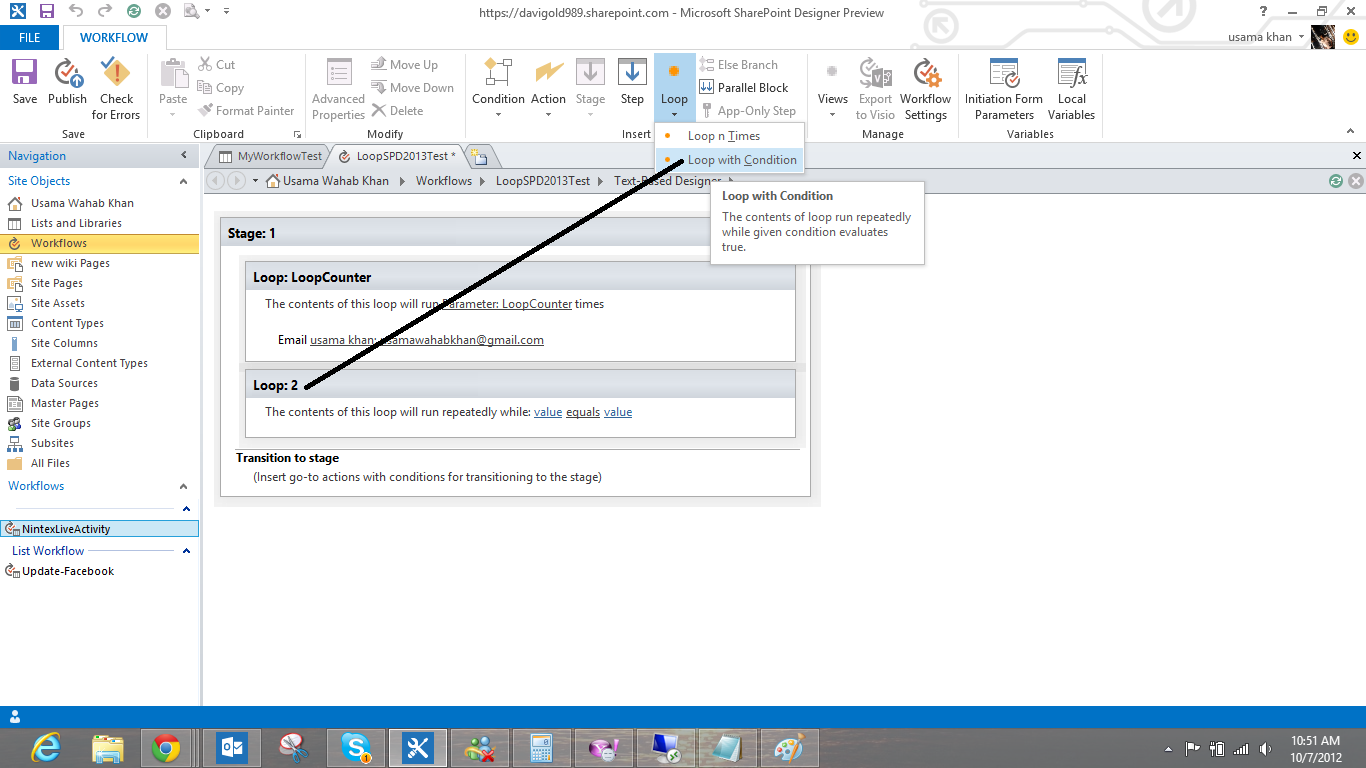
Task: Click the green refresh icon in address bar
Action: tap(1336, 181)
